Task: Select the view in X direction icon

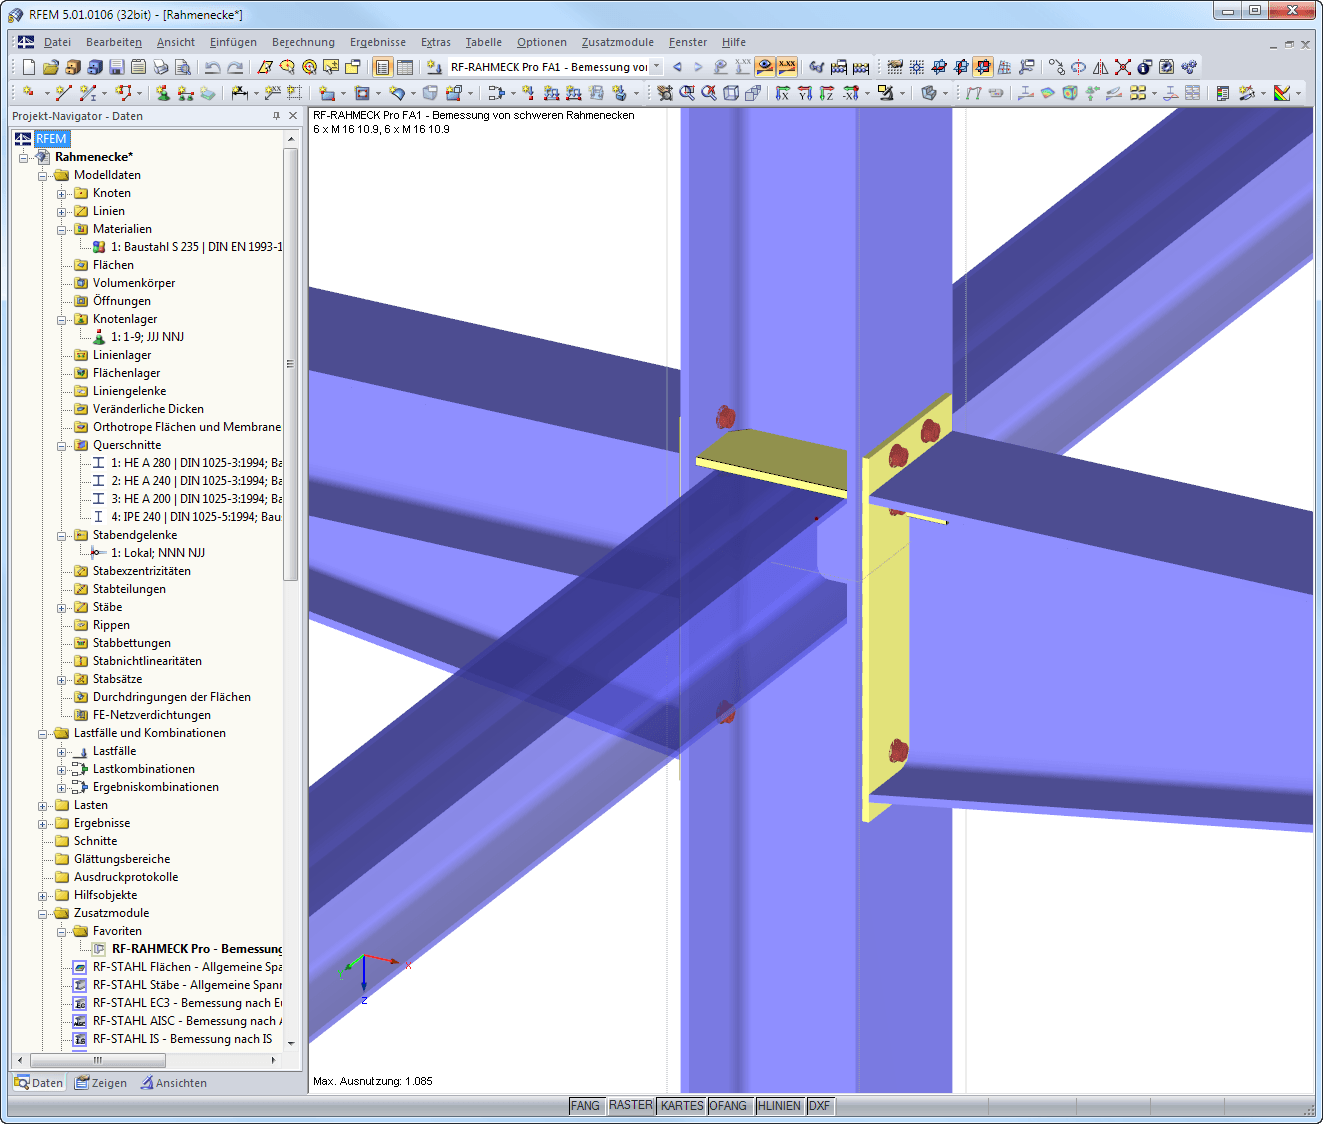Action: [x=782, y=93]
